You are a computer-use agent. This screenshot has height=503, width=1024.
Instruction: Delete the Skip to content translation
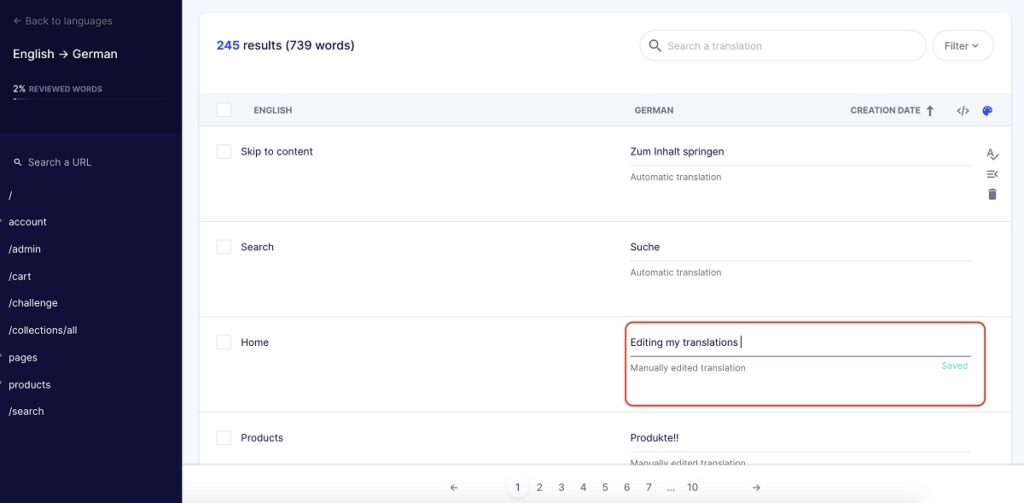tap(992, 194)
